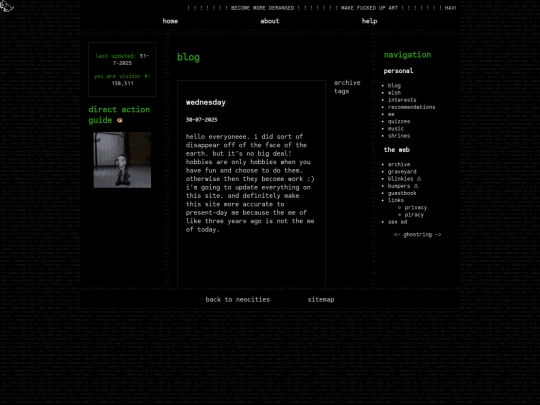The width and height of the screenshot is (540, 405).
Task: Open the 'me' page link
Action: tap(391, 114)
